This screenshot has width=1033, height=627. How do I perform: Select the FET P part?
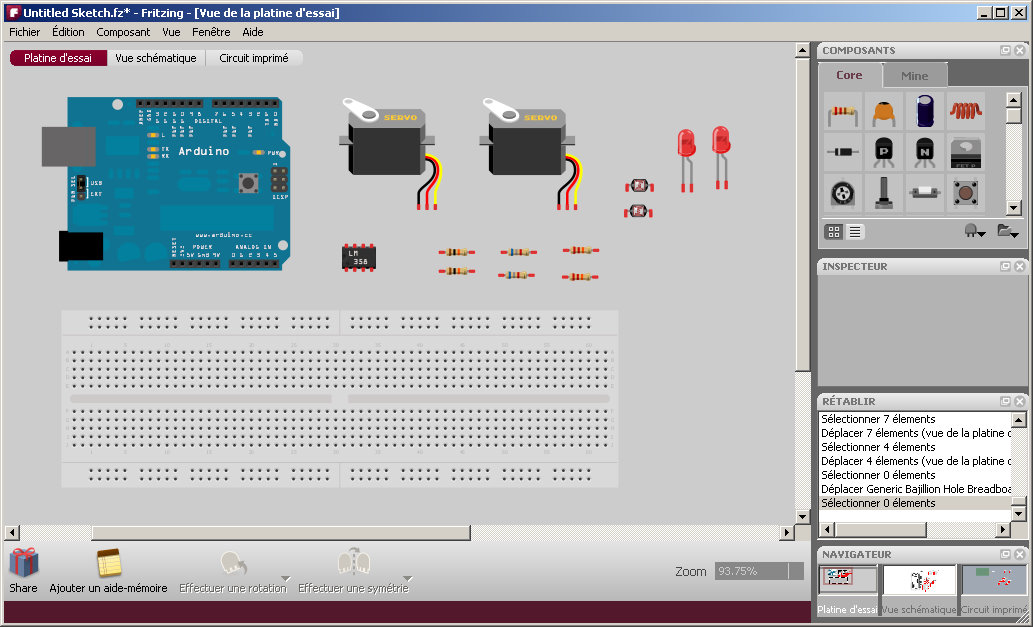[x=965, y=152]
